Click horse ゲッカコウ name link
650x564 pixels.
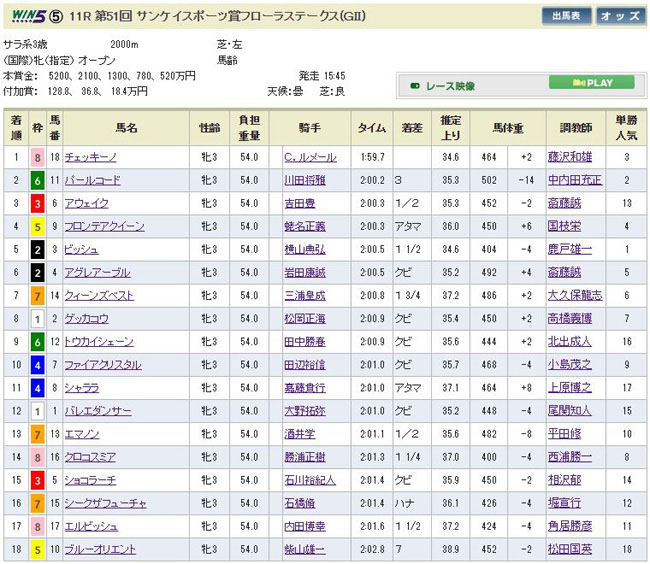tap(88, 318)
